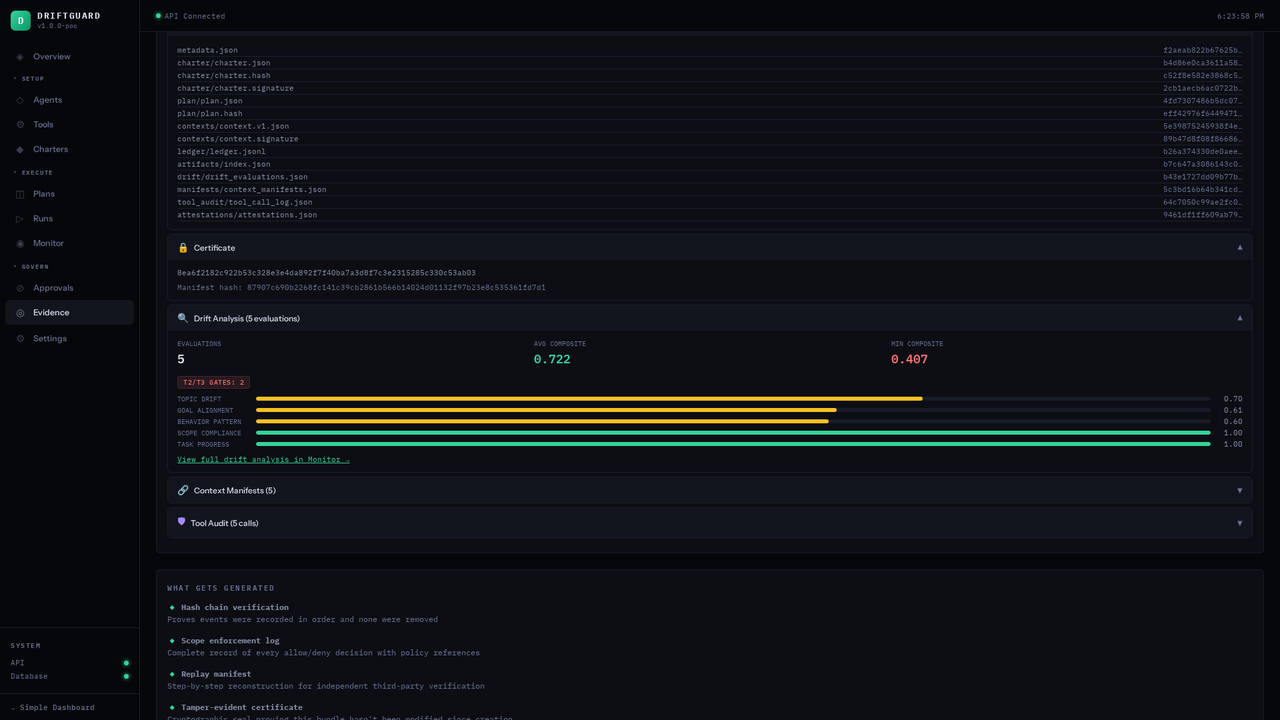This screenshot has height=720, width=1280.
Task: Open View full drift analysis in Monitor link
Action: click(263, 459)
